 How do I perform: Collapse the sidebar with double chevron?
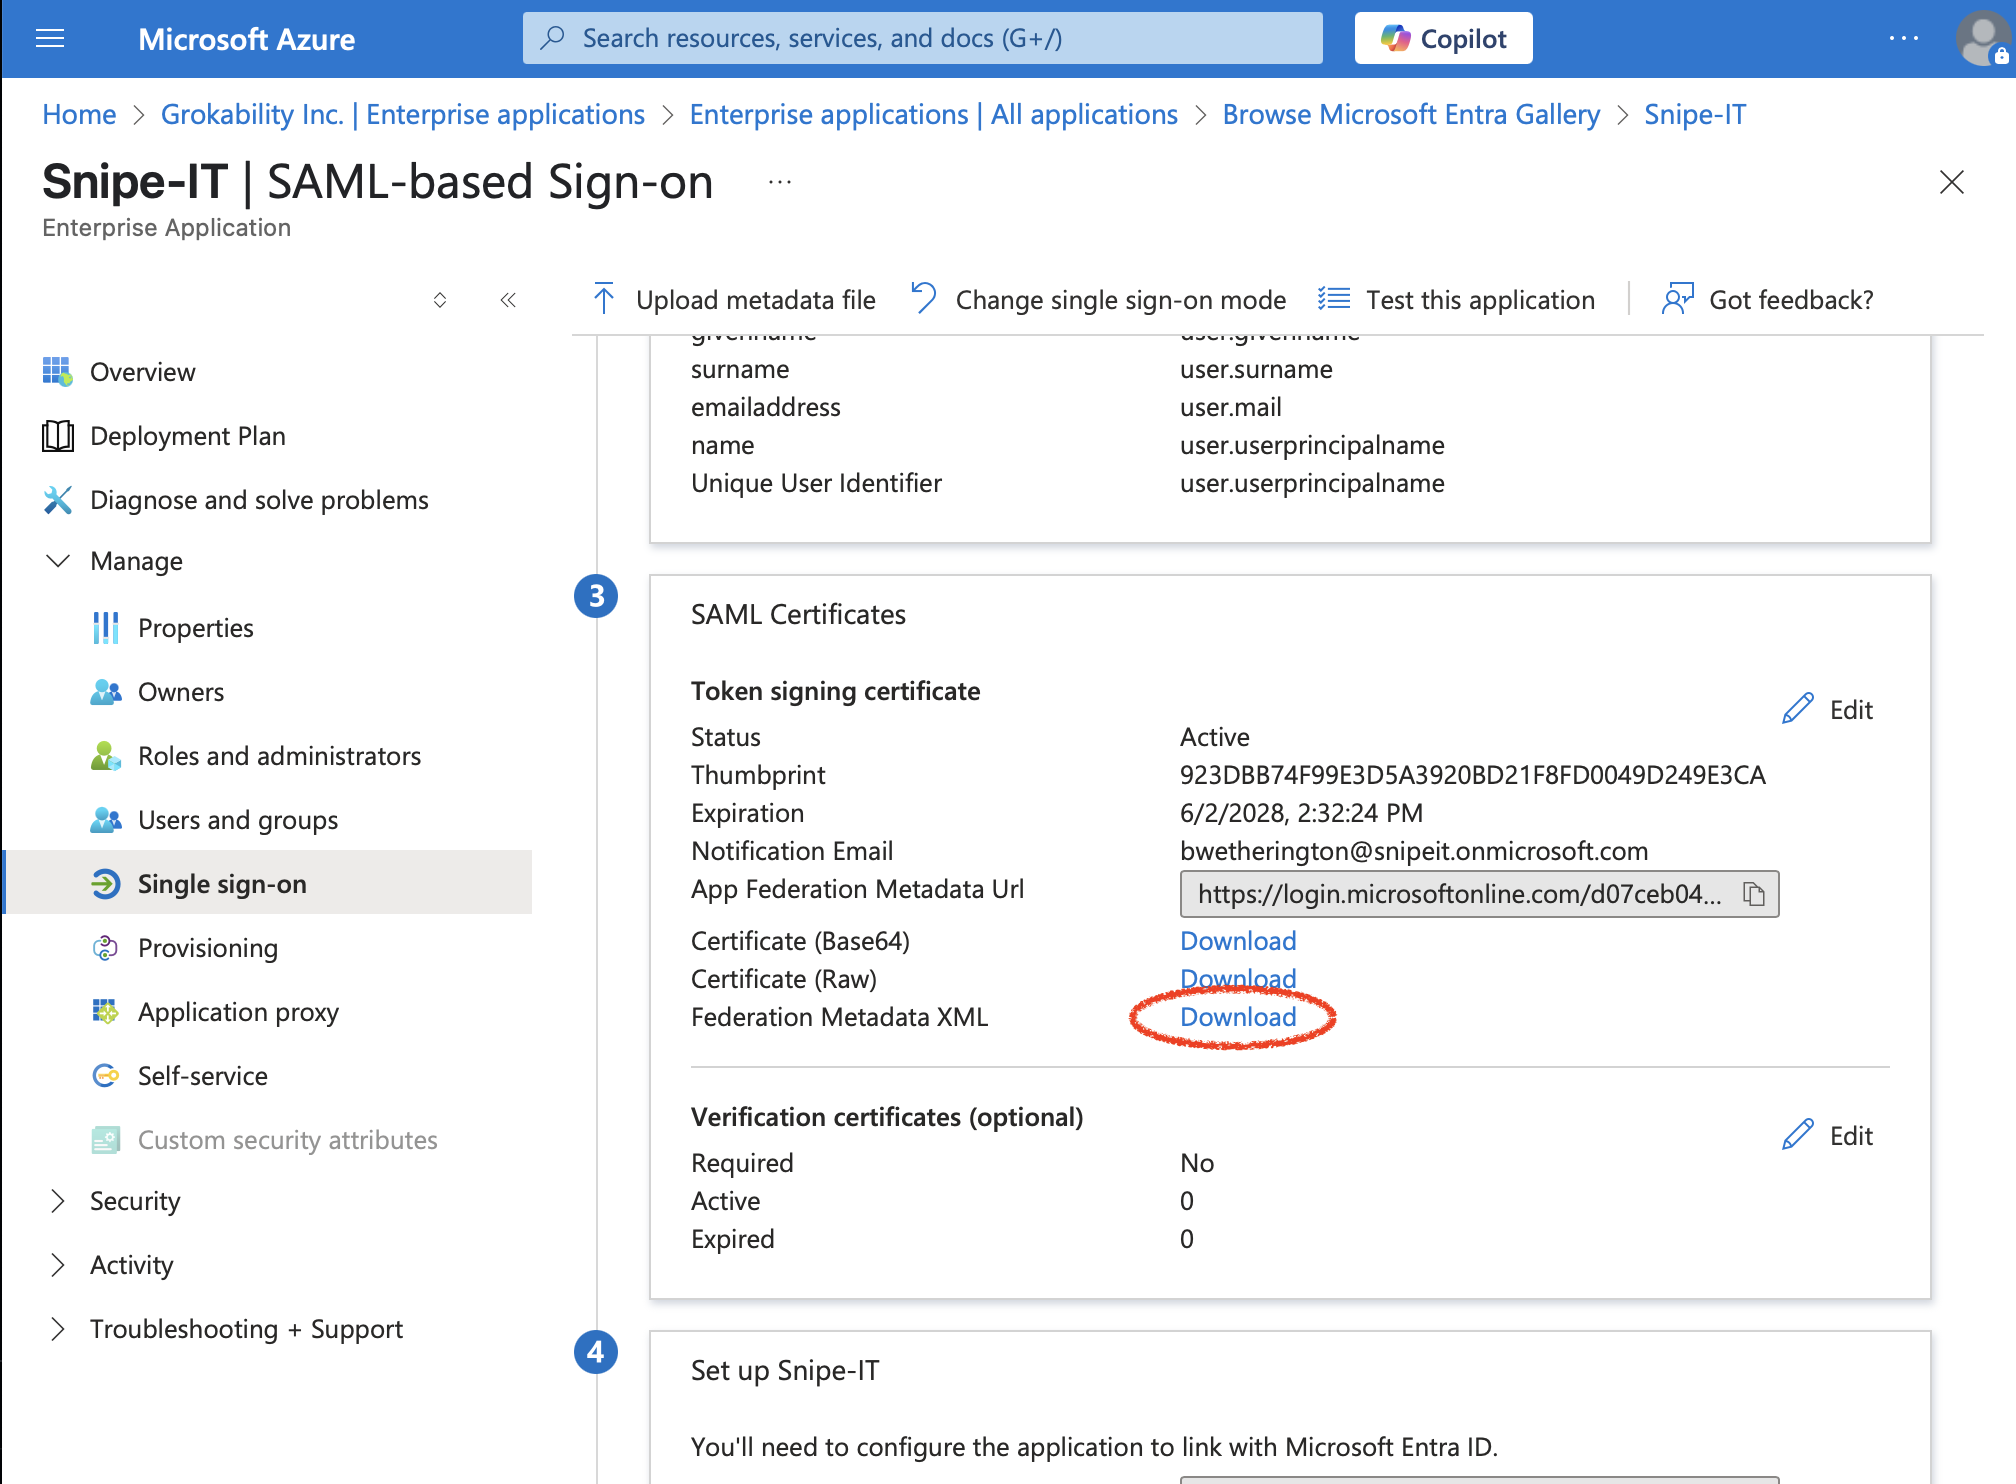pyautogui.click(x=508, y=300)
